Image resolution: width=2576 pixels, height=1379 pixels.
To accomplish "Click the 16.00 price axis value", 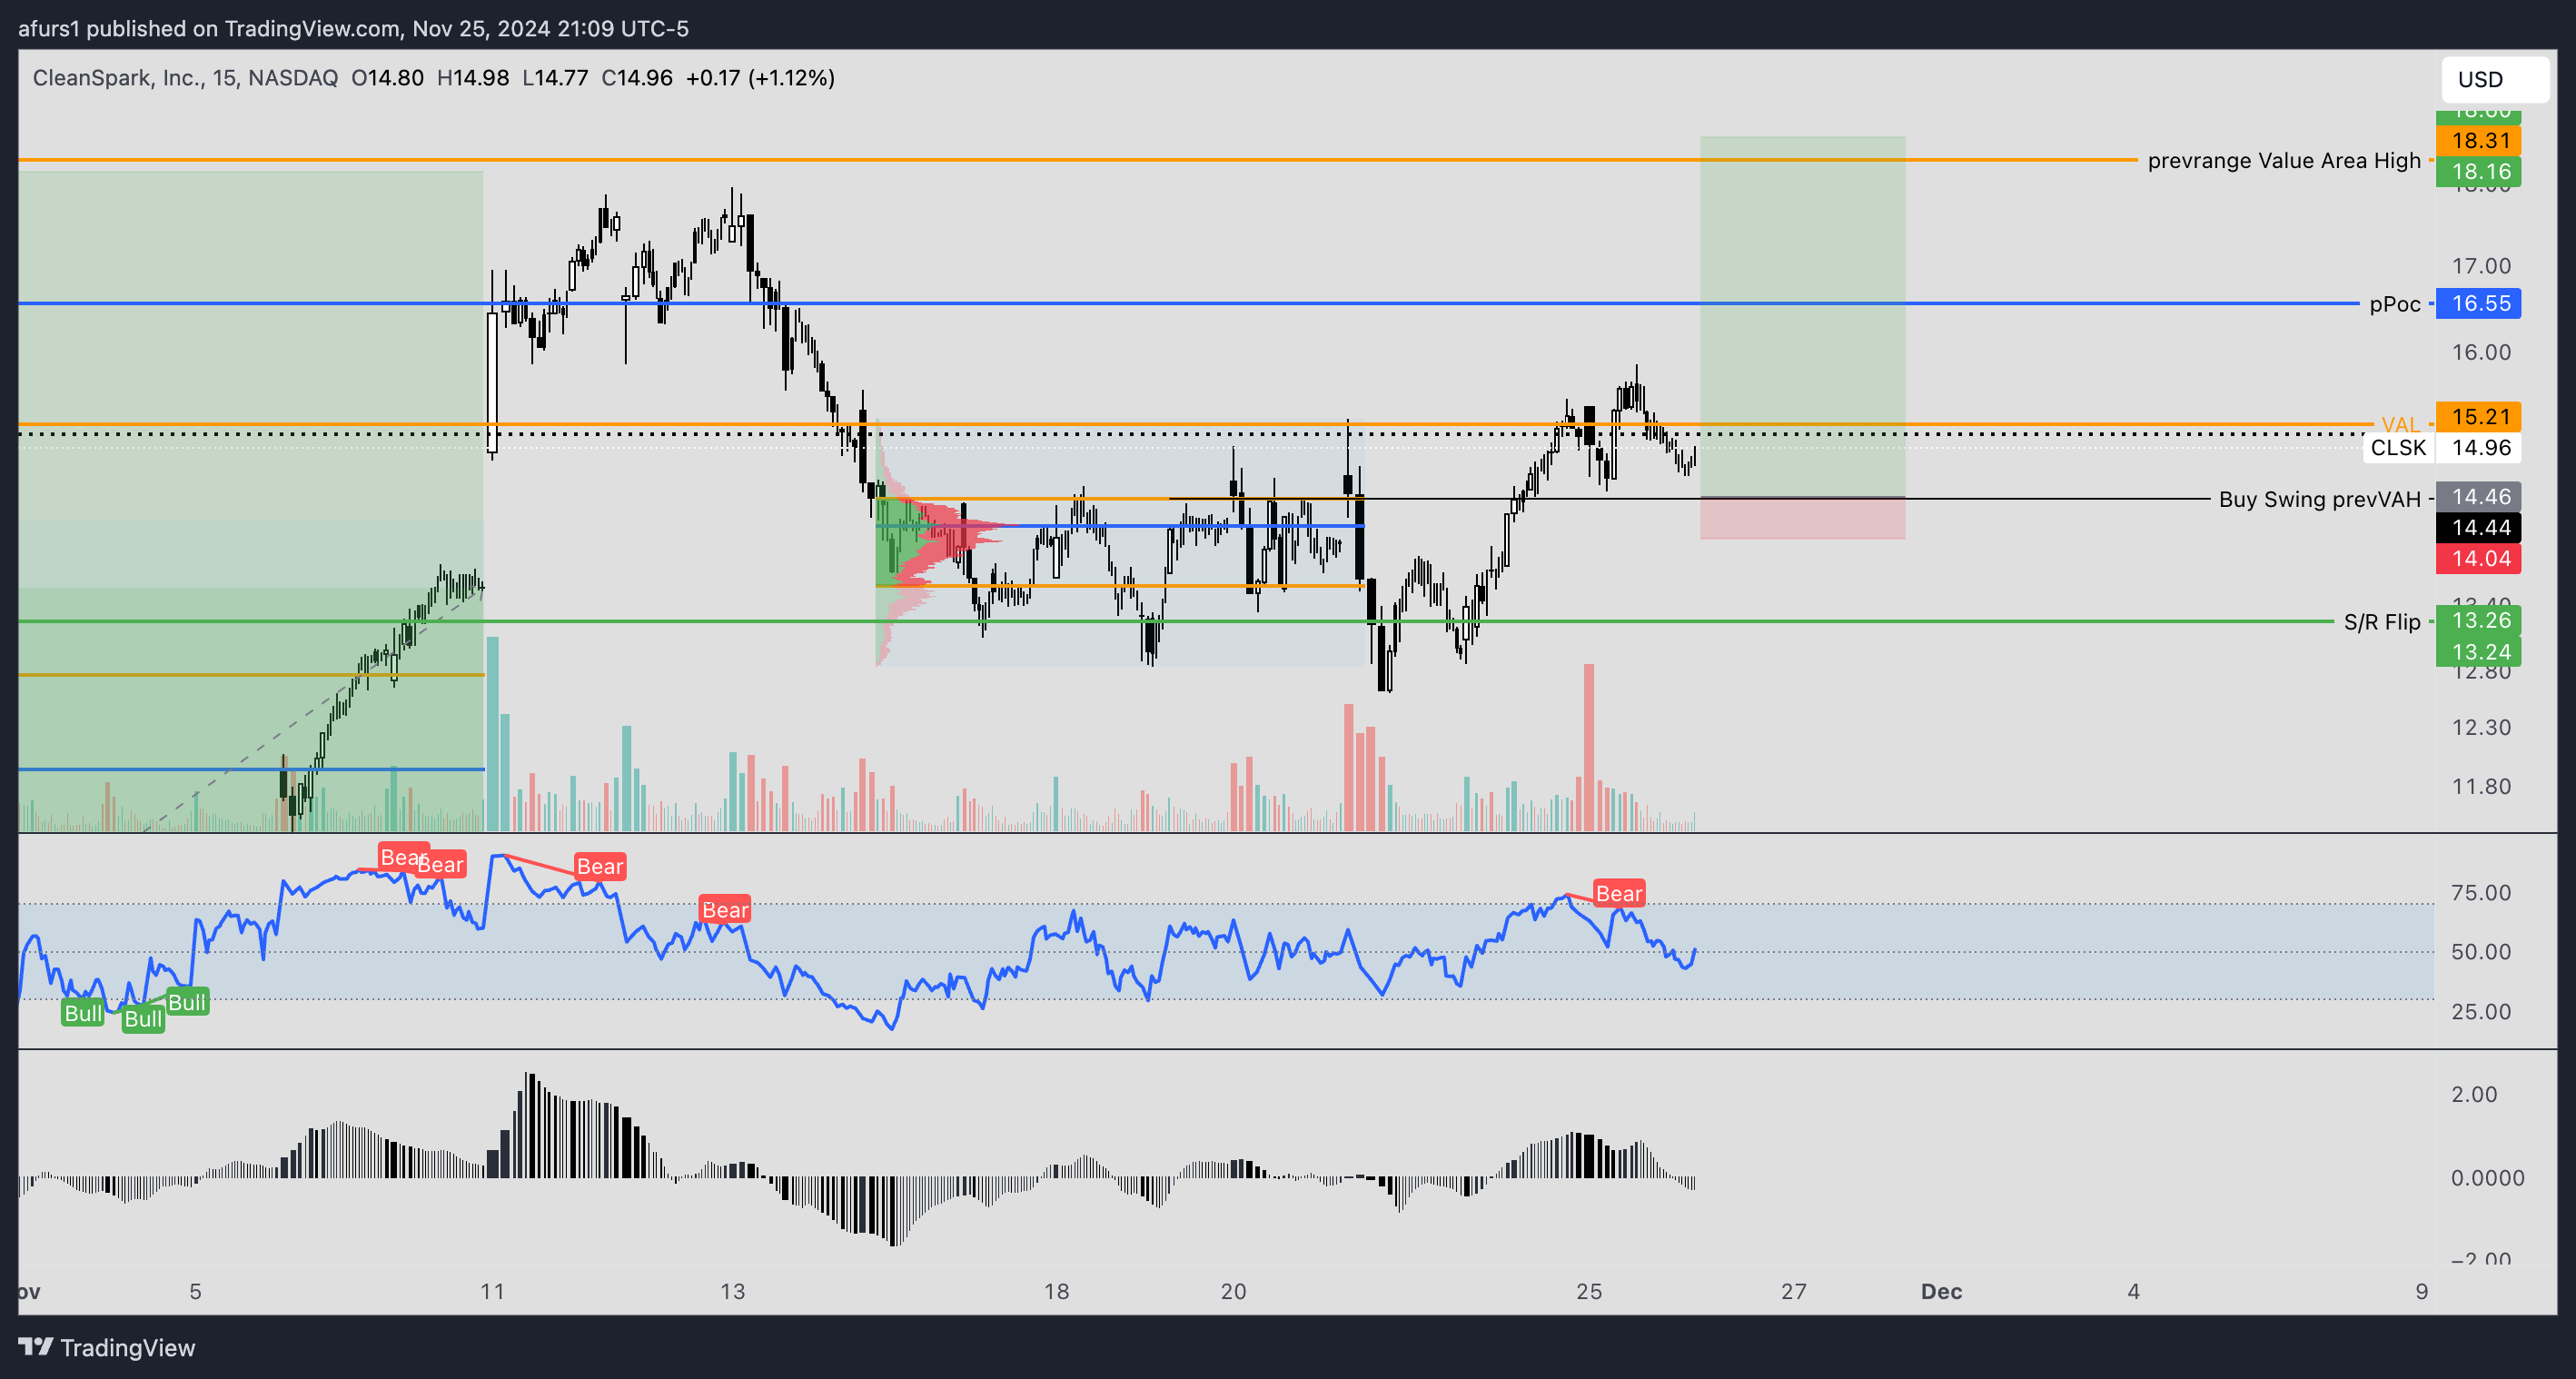I will 2480,352.
